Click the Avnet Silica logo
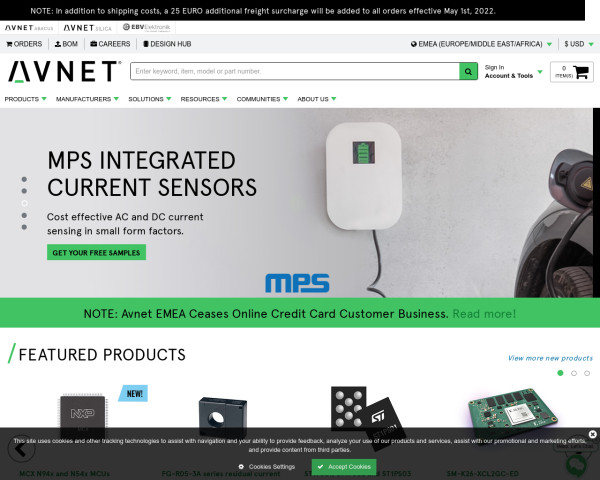Viewport: 600px width, 480px height. click(x=87, y=28)
